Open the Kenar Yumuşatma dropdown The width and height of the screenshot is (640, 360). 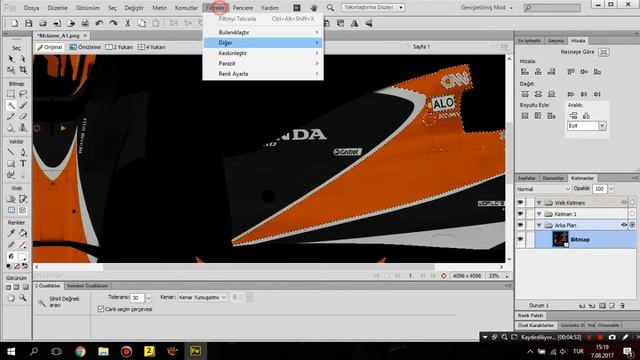click(202, 298)
